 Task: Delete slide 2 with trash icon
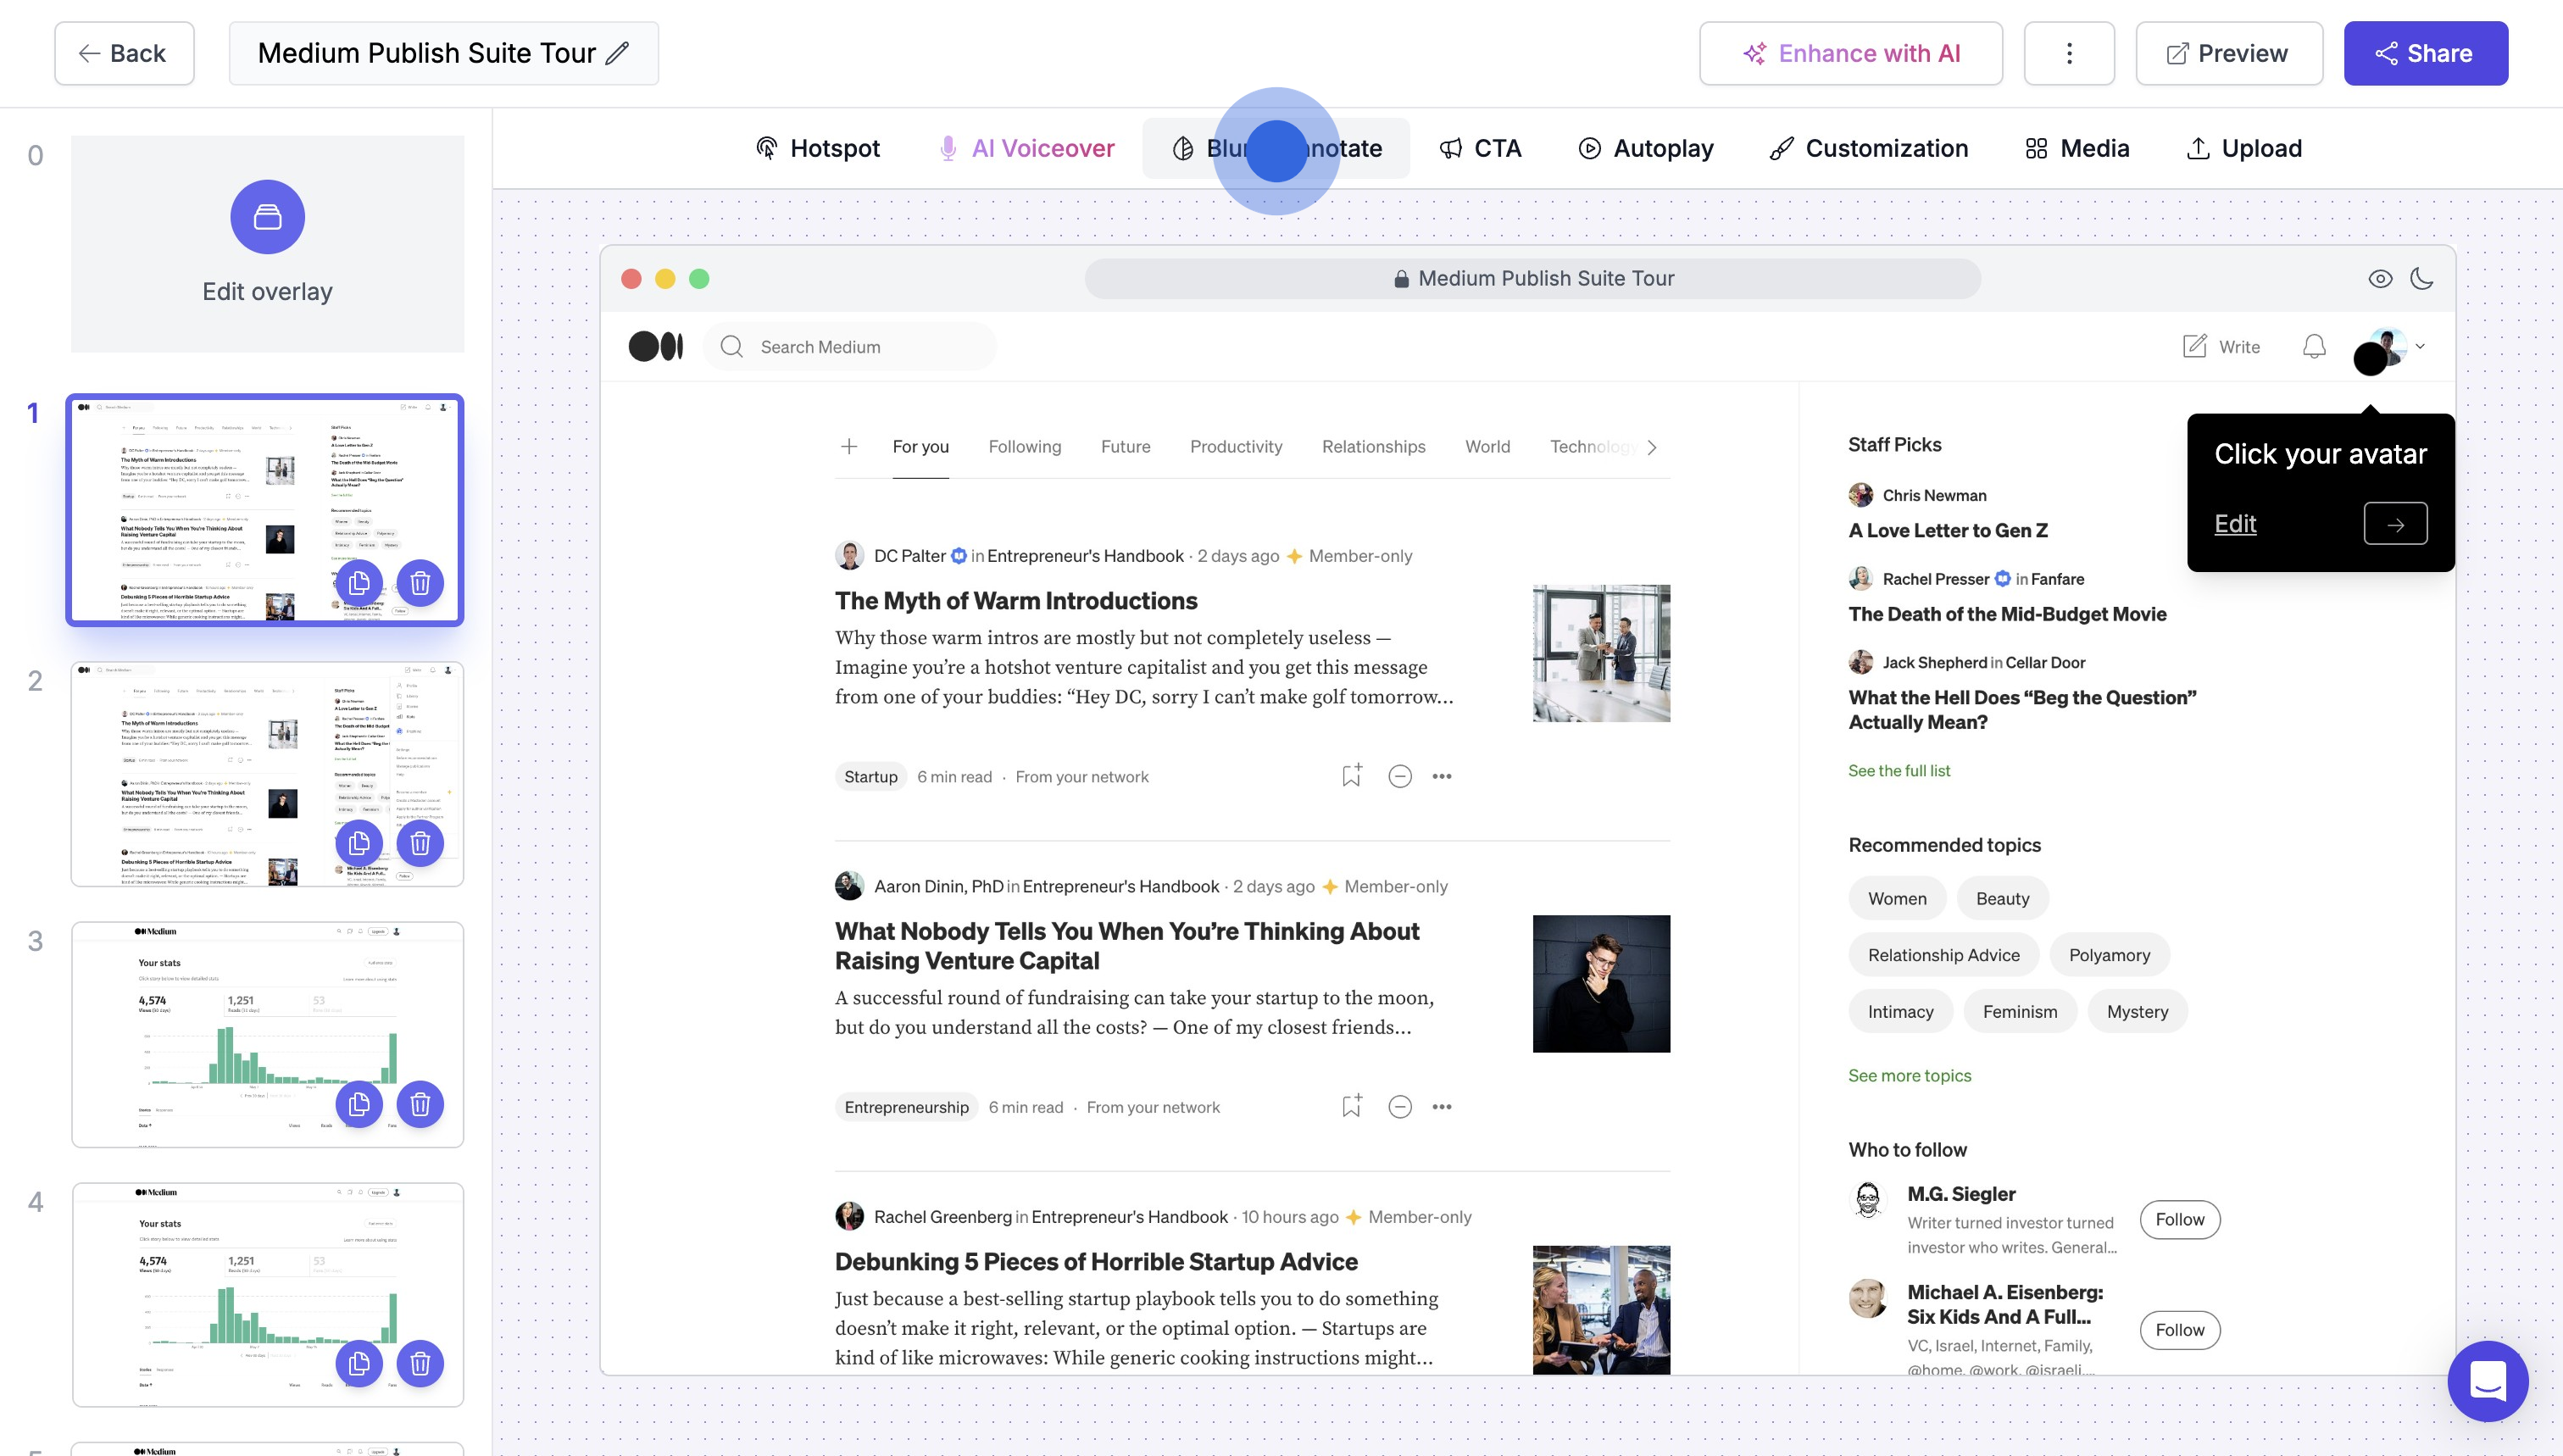420,843
